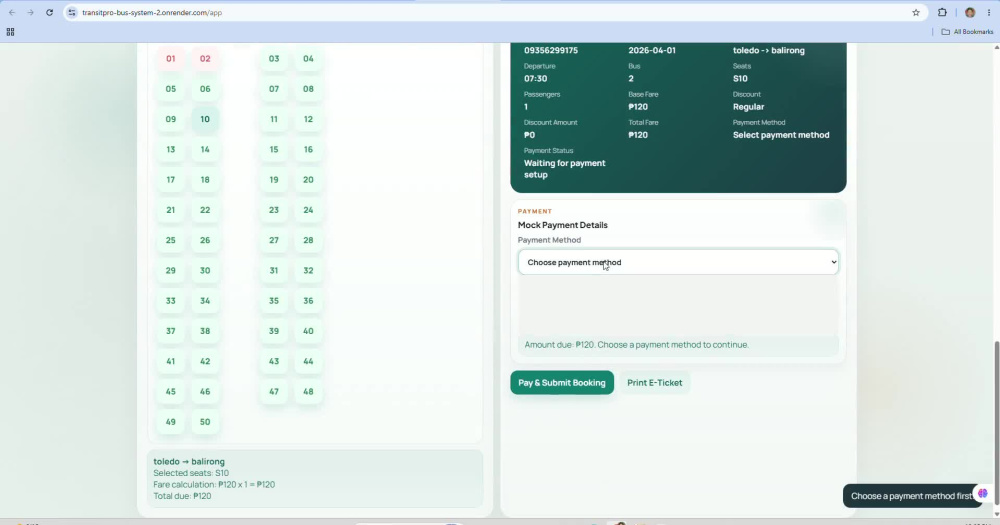This screenshot has height=525, width=1000.
Task: Select seat 36
Action: click(x=308, y=301)
